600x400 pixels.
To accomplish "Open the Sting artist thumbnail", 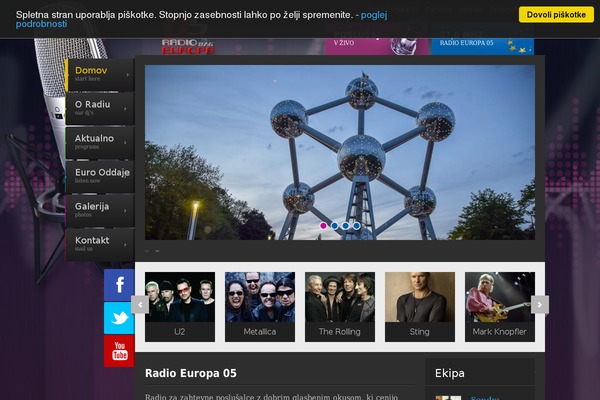I will pyautogui.click(x=420, y=297).
